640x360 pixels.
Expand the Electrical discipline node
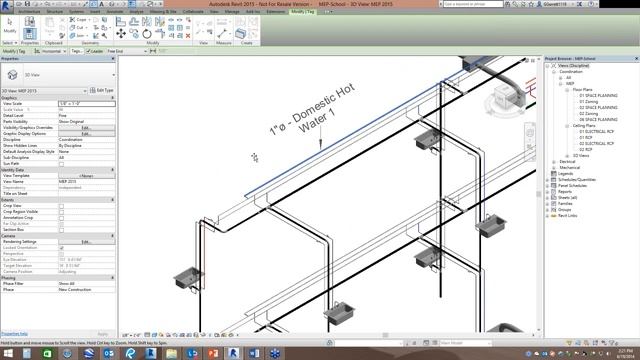pos(554,162)
